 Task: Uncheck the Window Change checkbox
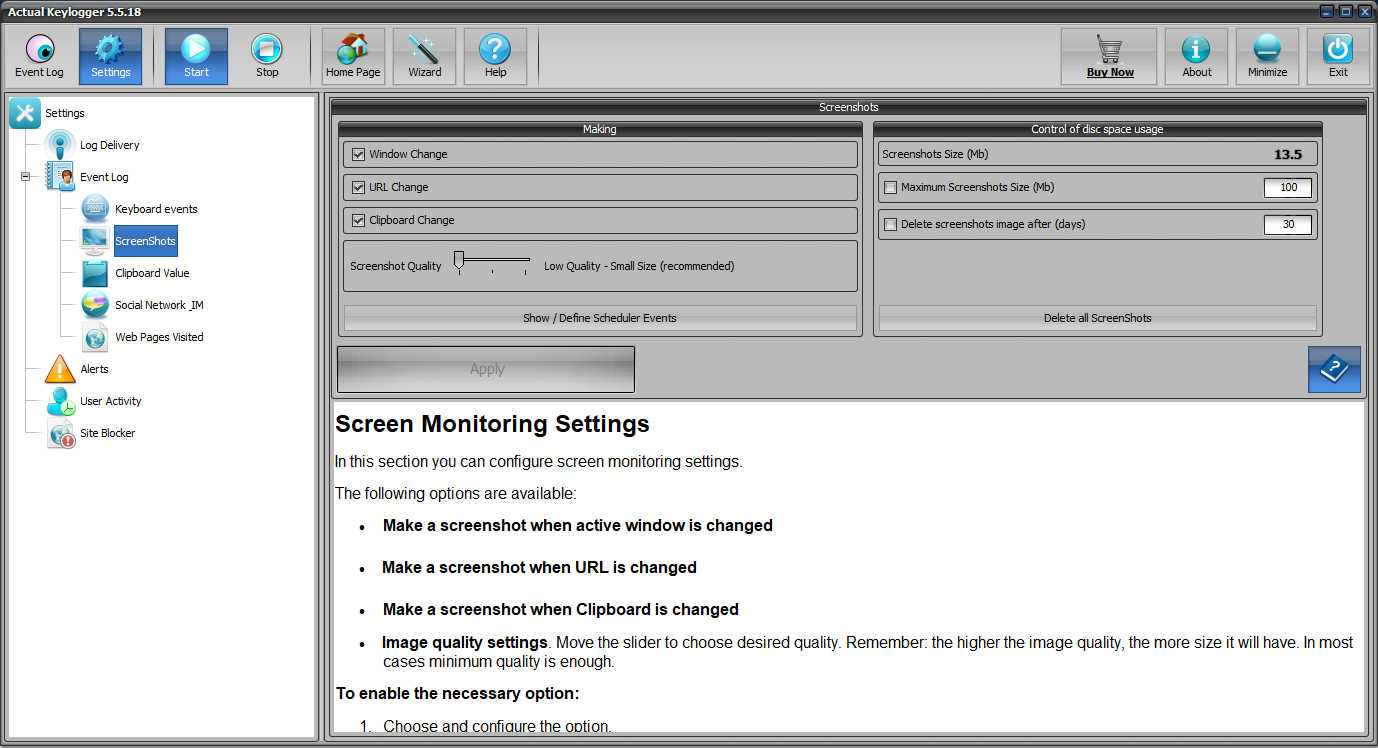[358, 154]
